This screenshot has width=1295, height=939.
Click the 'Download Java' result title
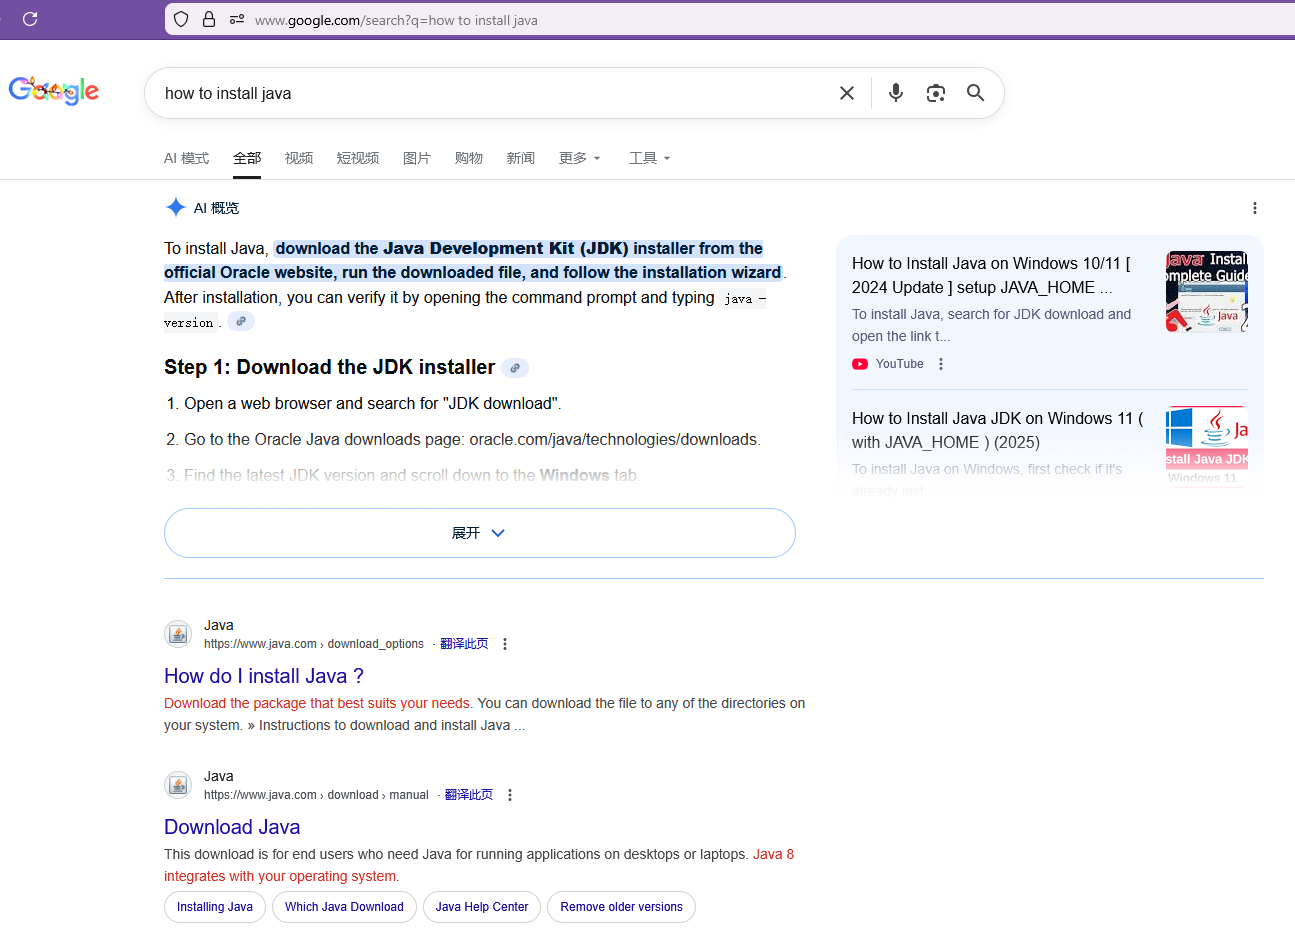pyautogui.click(x=232, y=827)
